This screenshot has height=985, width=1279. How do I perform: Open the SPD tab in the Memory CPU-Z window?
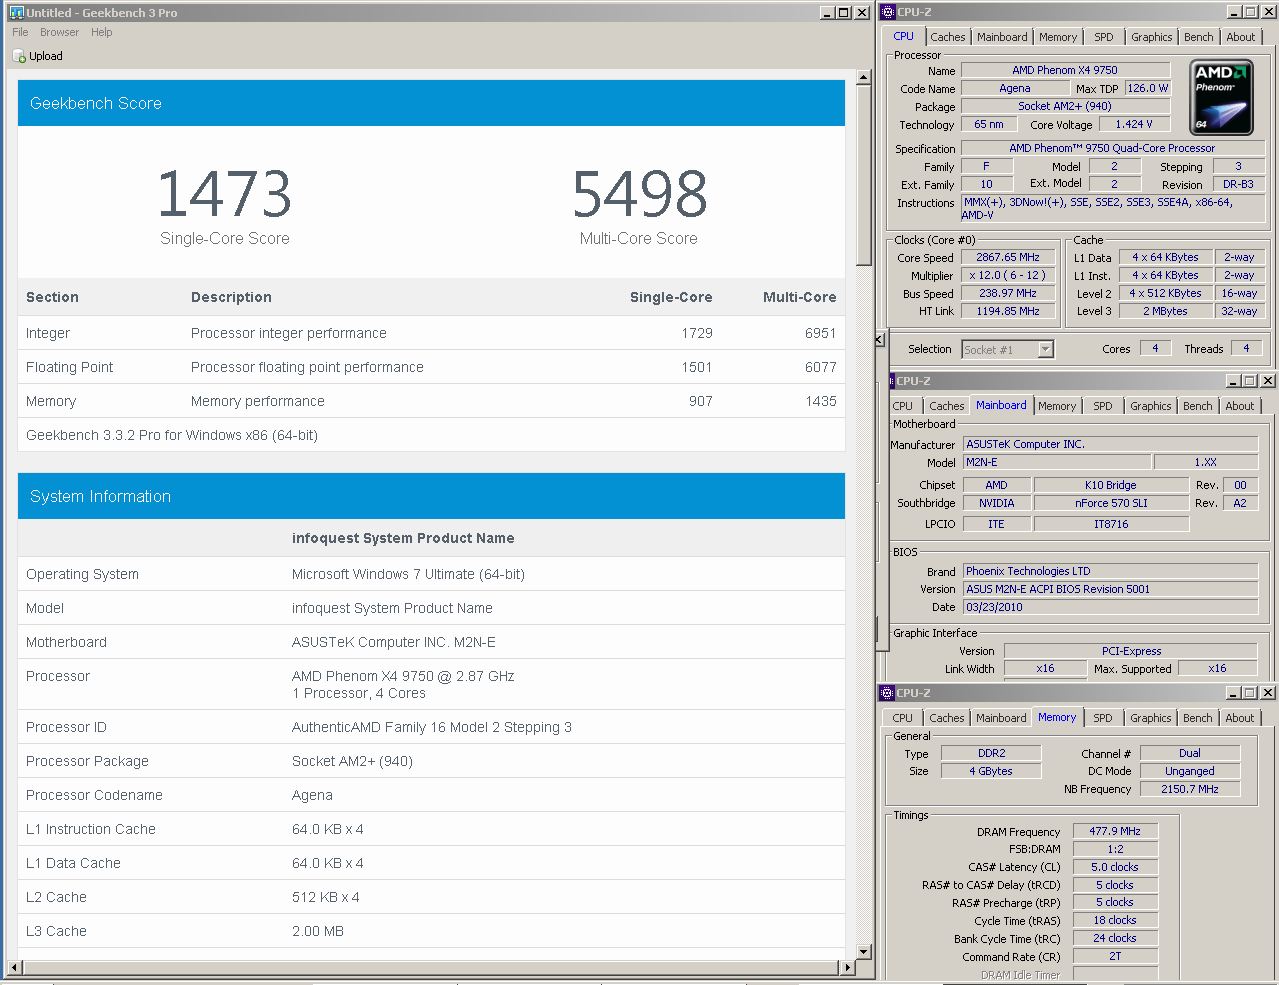tap(1102, 718)
